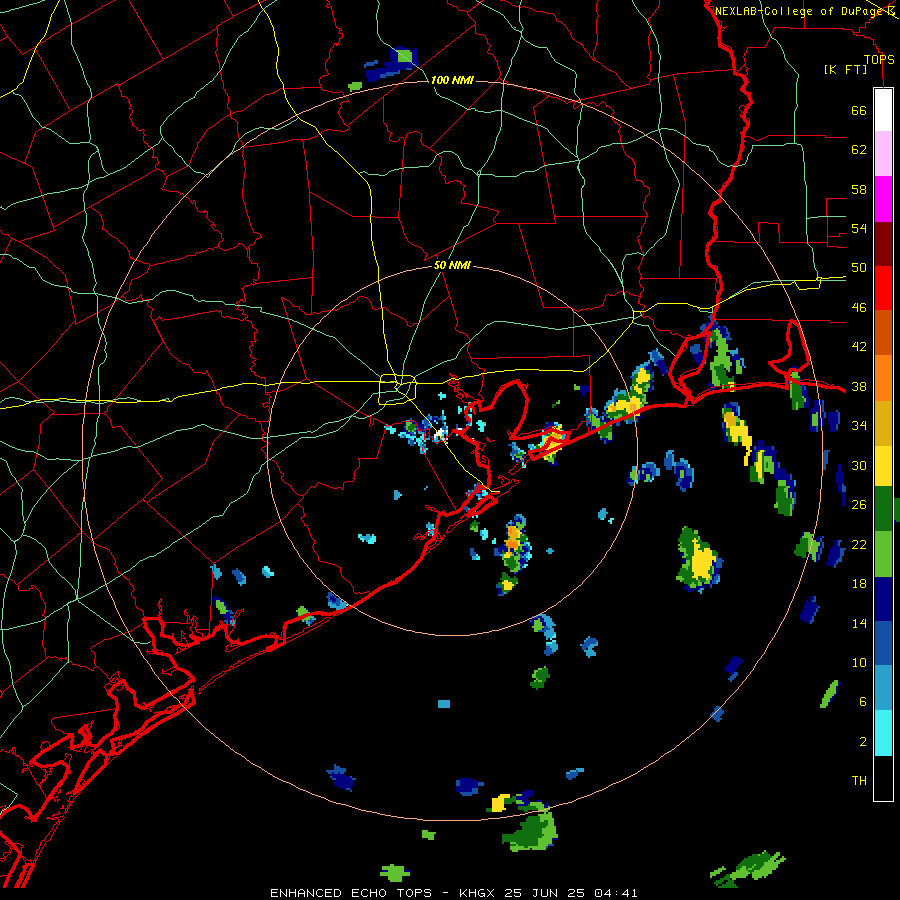Image resolution: width=900 pixels, height=900 pixels.
Task: Select the legend value "42"
Action: (x=859, y=347)
